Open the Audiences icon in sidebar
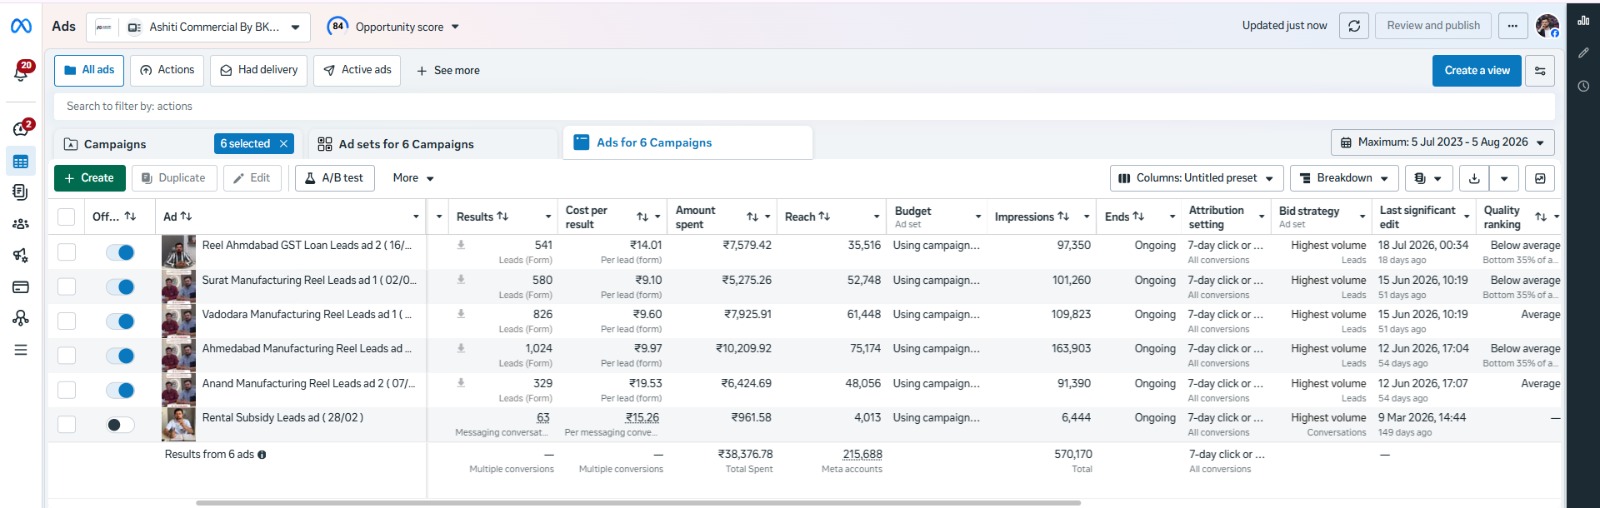Screen dimensions: 1600x508 click(21, 224)
